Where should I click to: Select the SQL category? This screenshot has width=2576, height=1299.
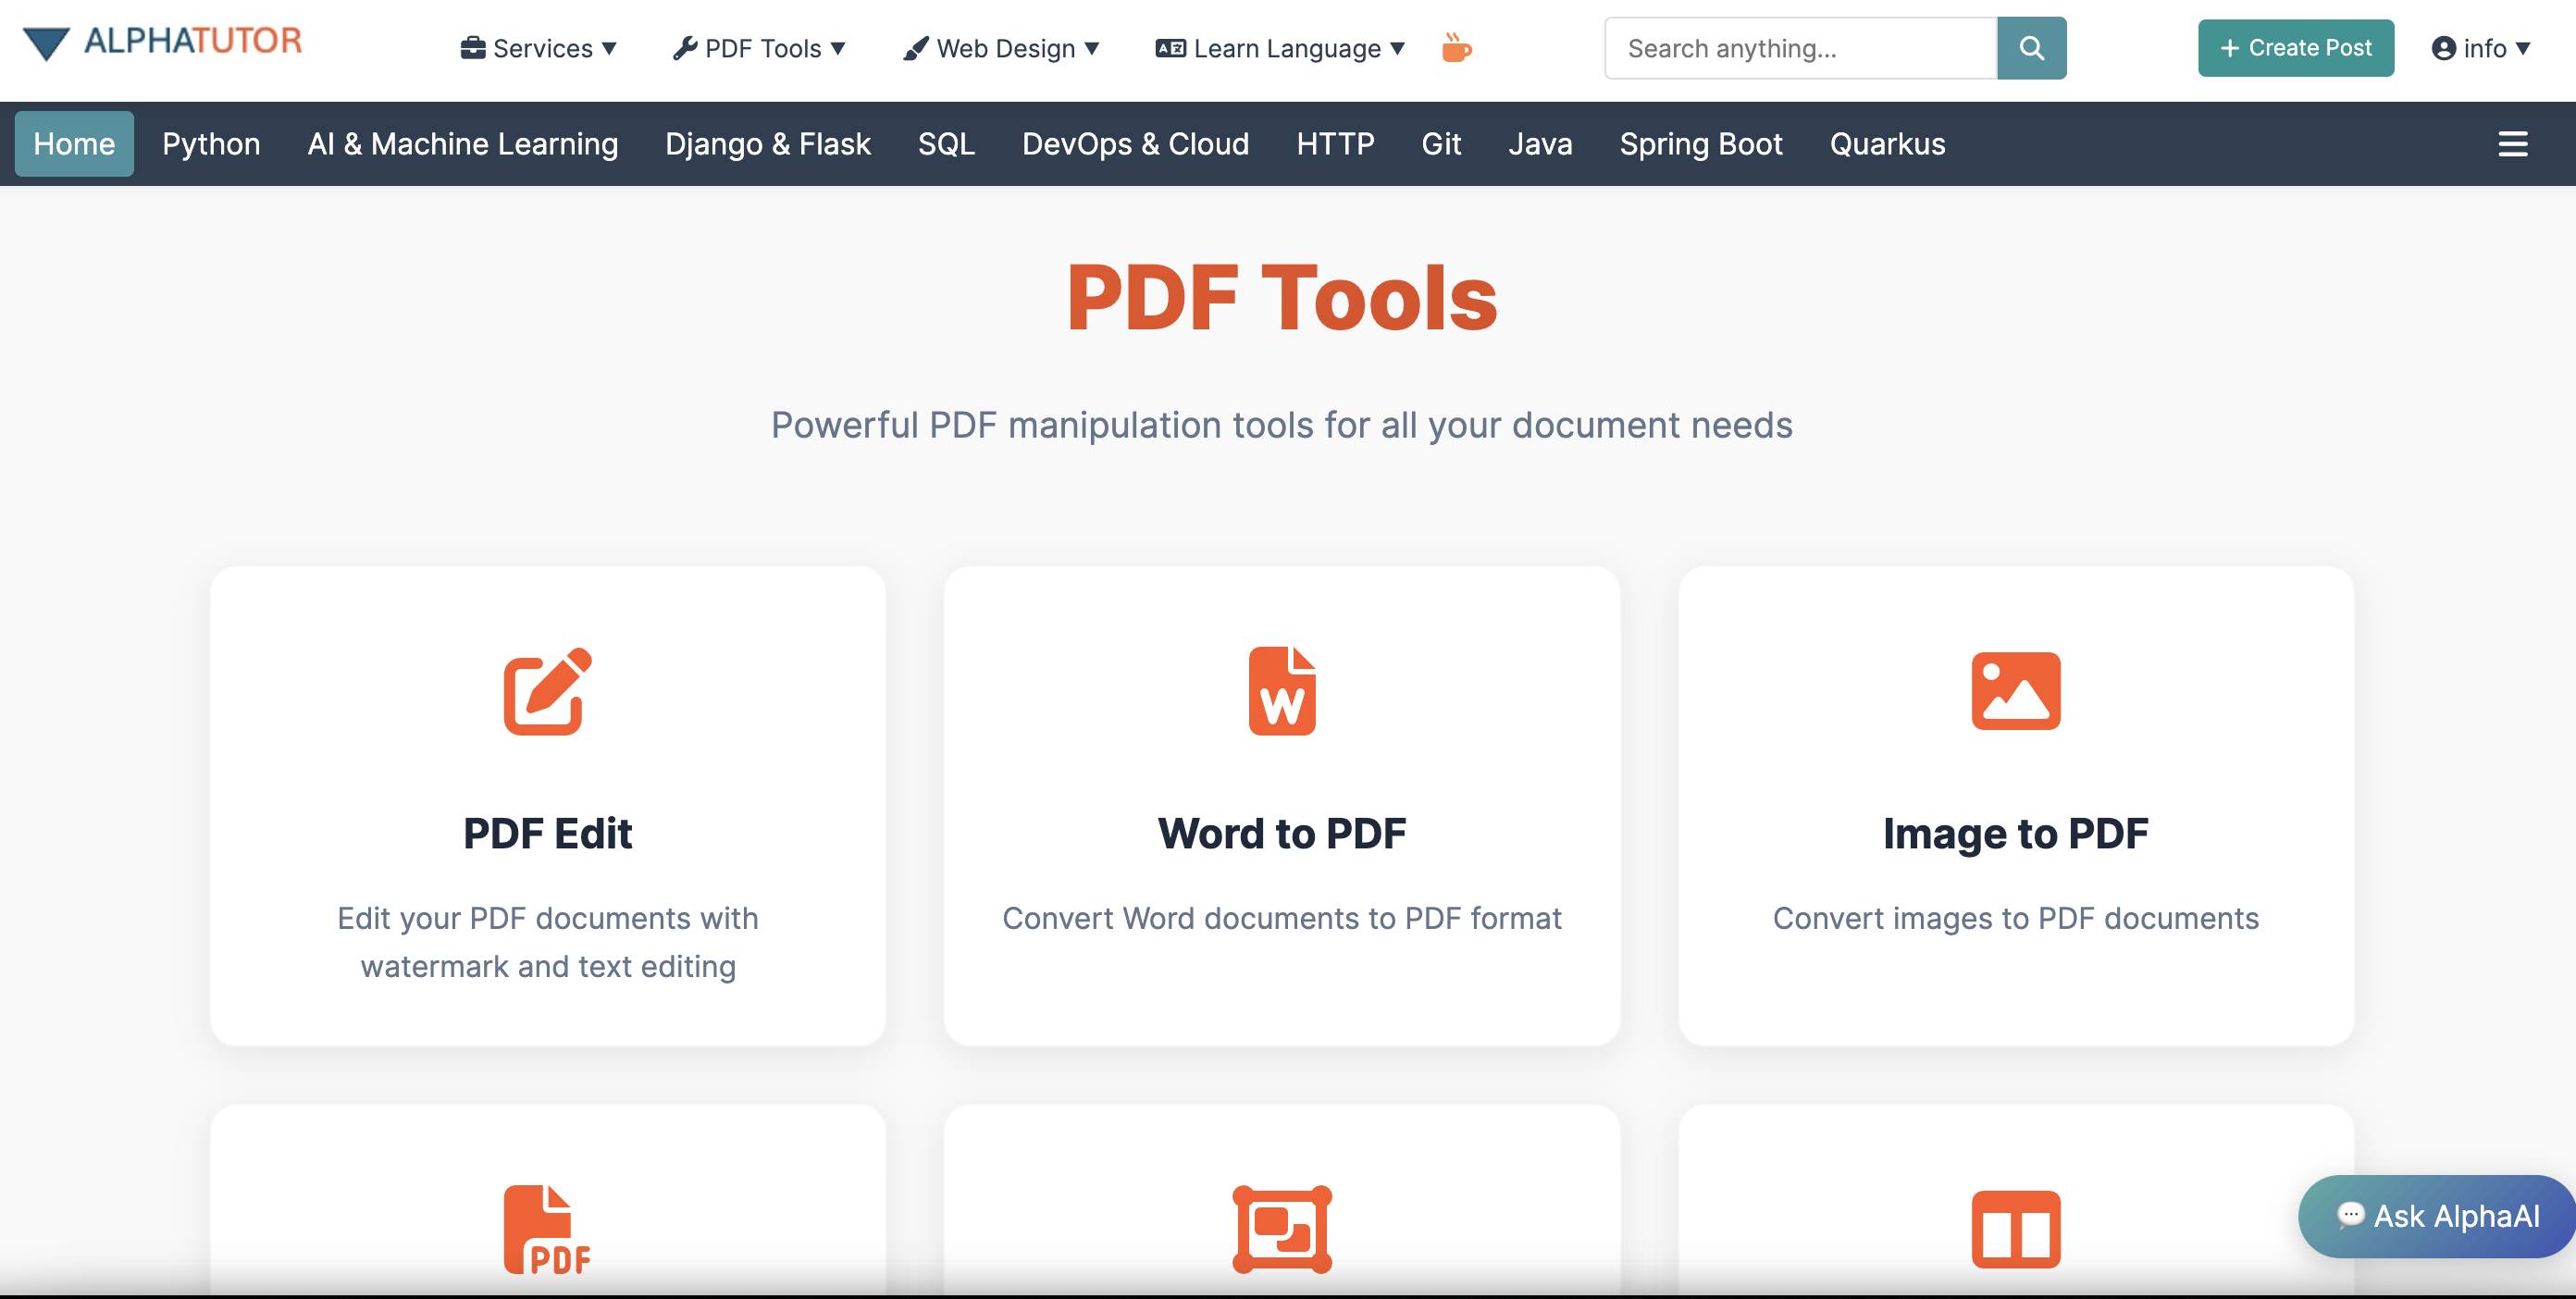(946, 144)
